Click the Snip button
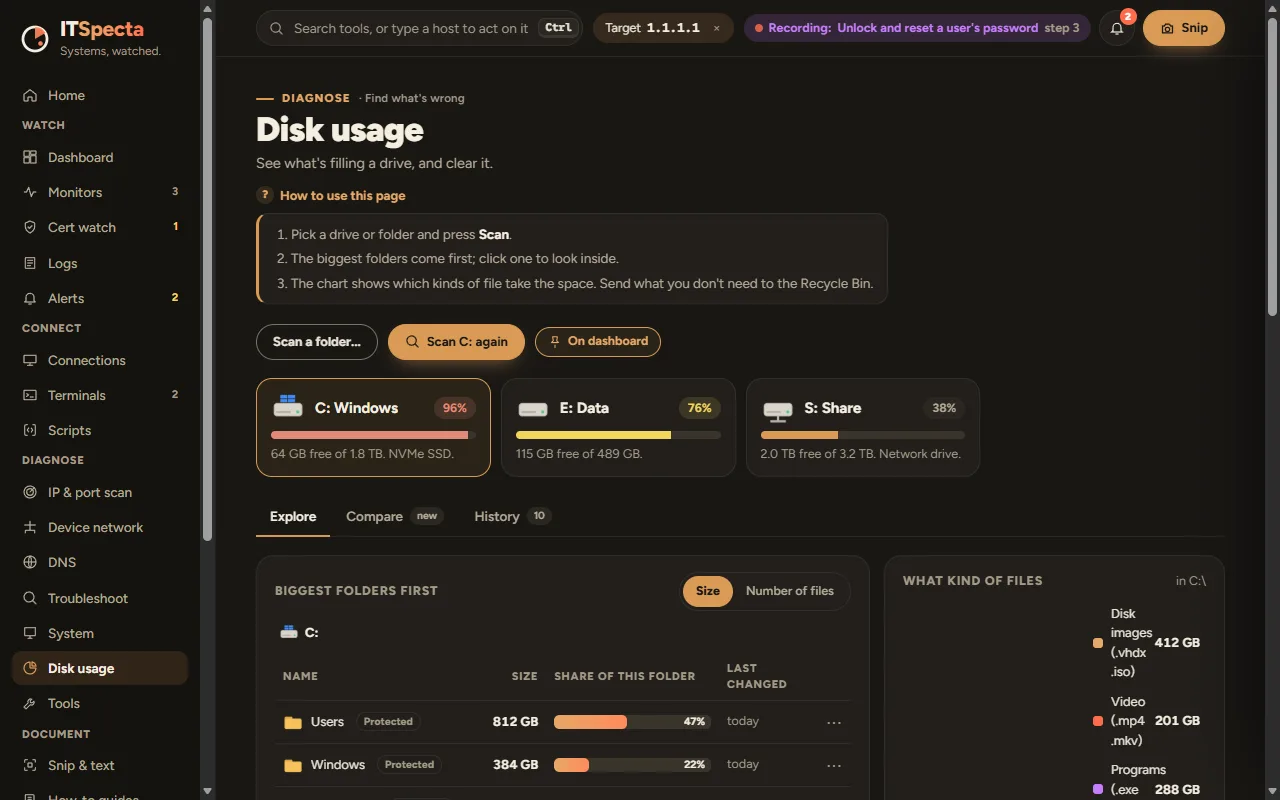The height and width of the screenshot is (800, 1280). click(x=1184, y=28)
